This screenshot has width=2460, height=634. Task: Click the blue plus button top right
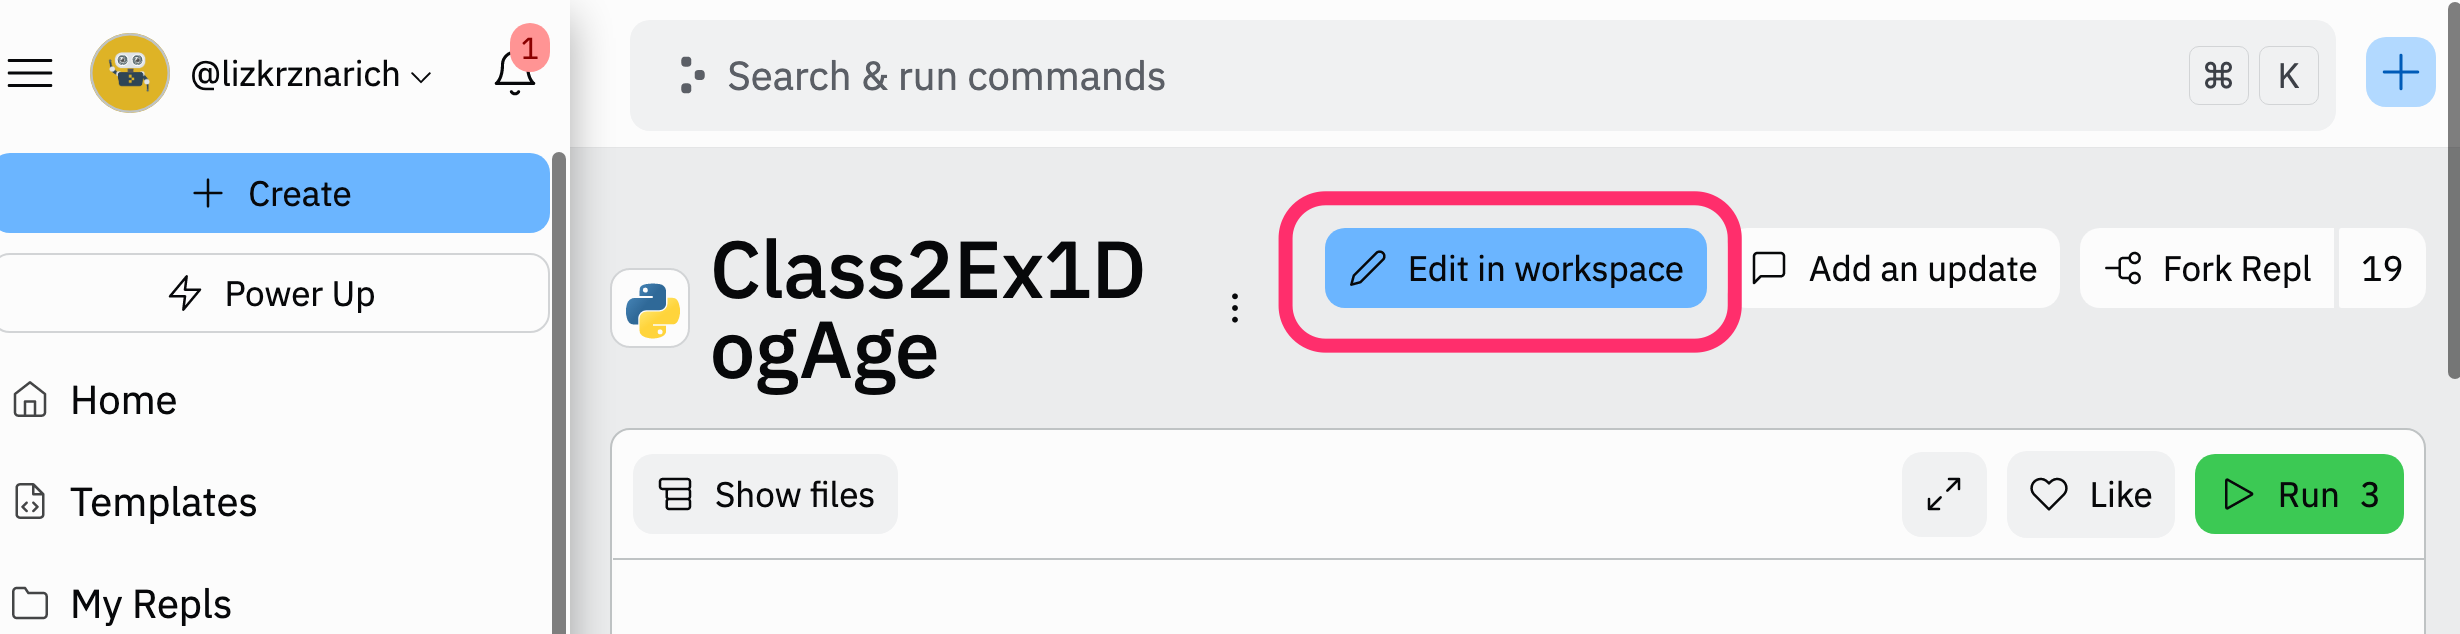(x=2400, y=72)
